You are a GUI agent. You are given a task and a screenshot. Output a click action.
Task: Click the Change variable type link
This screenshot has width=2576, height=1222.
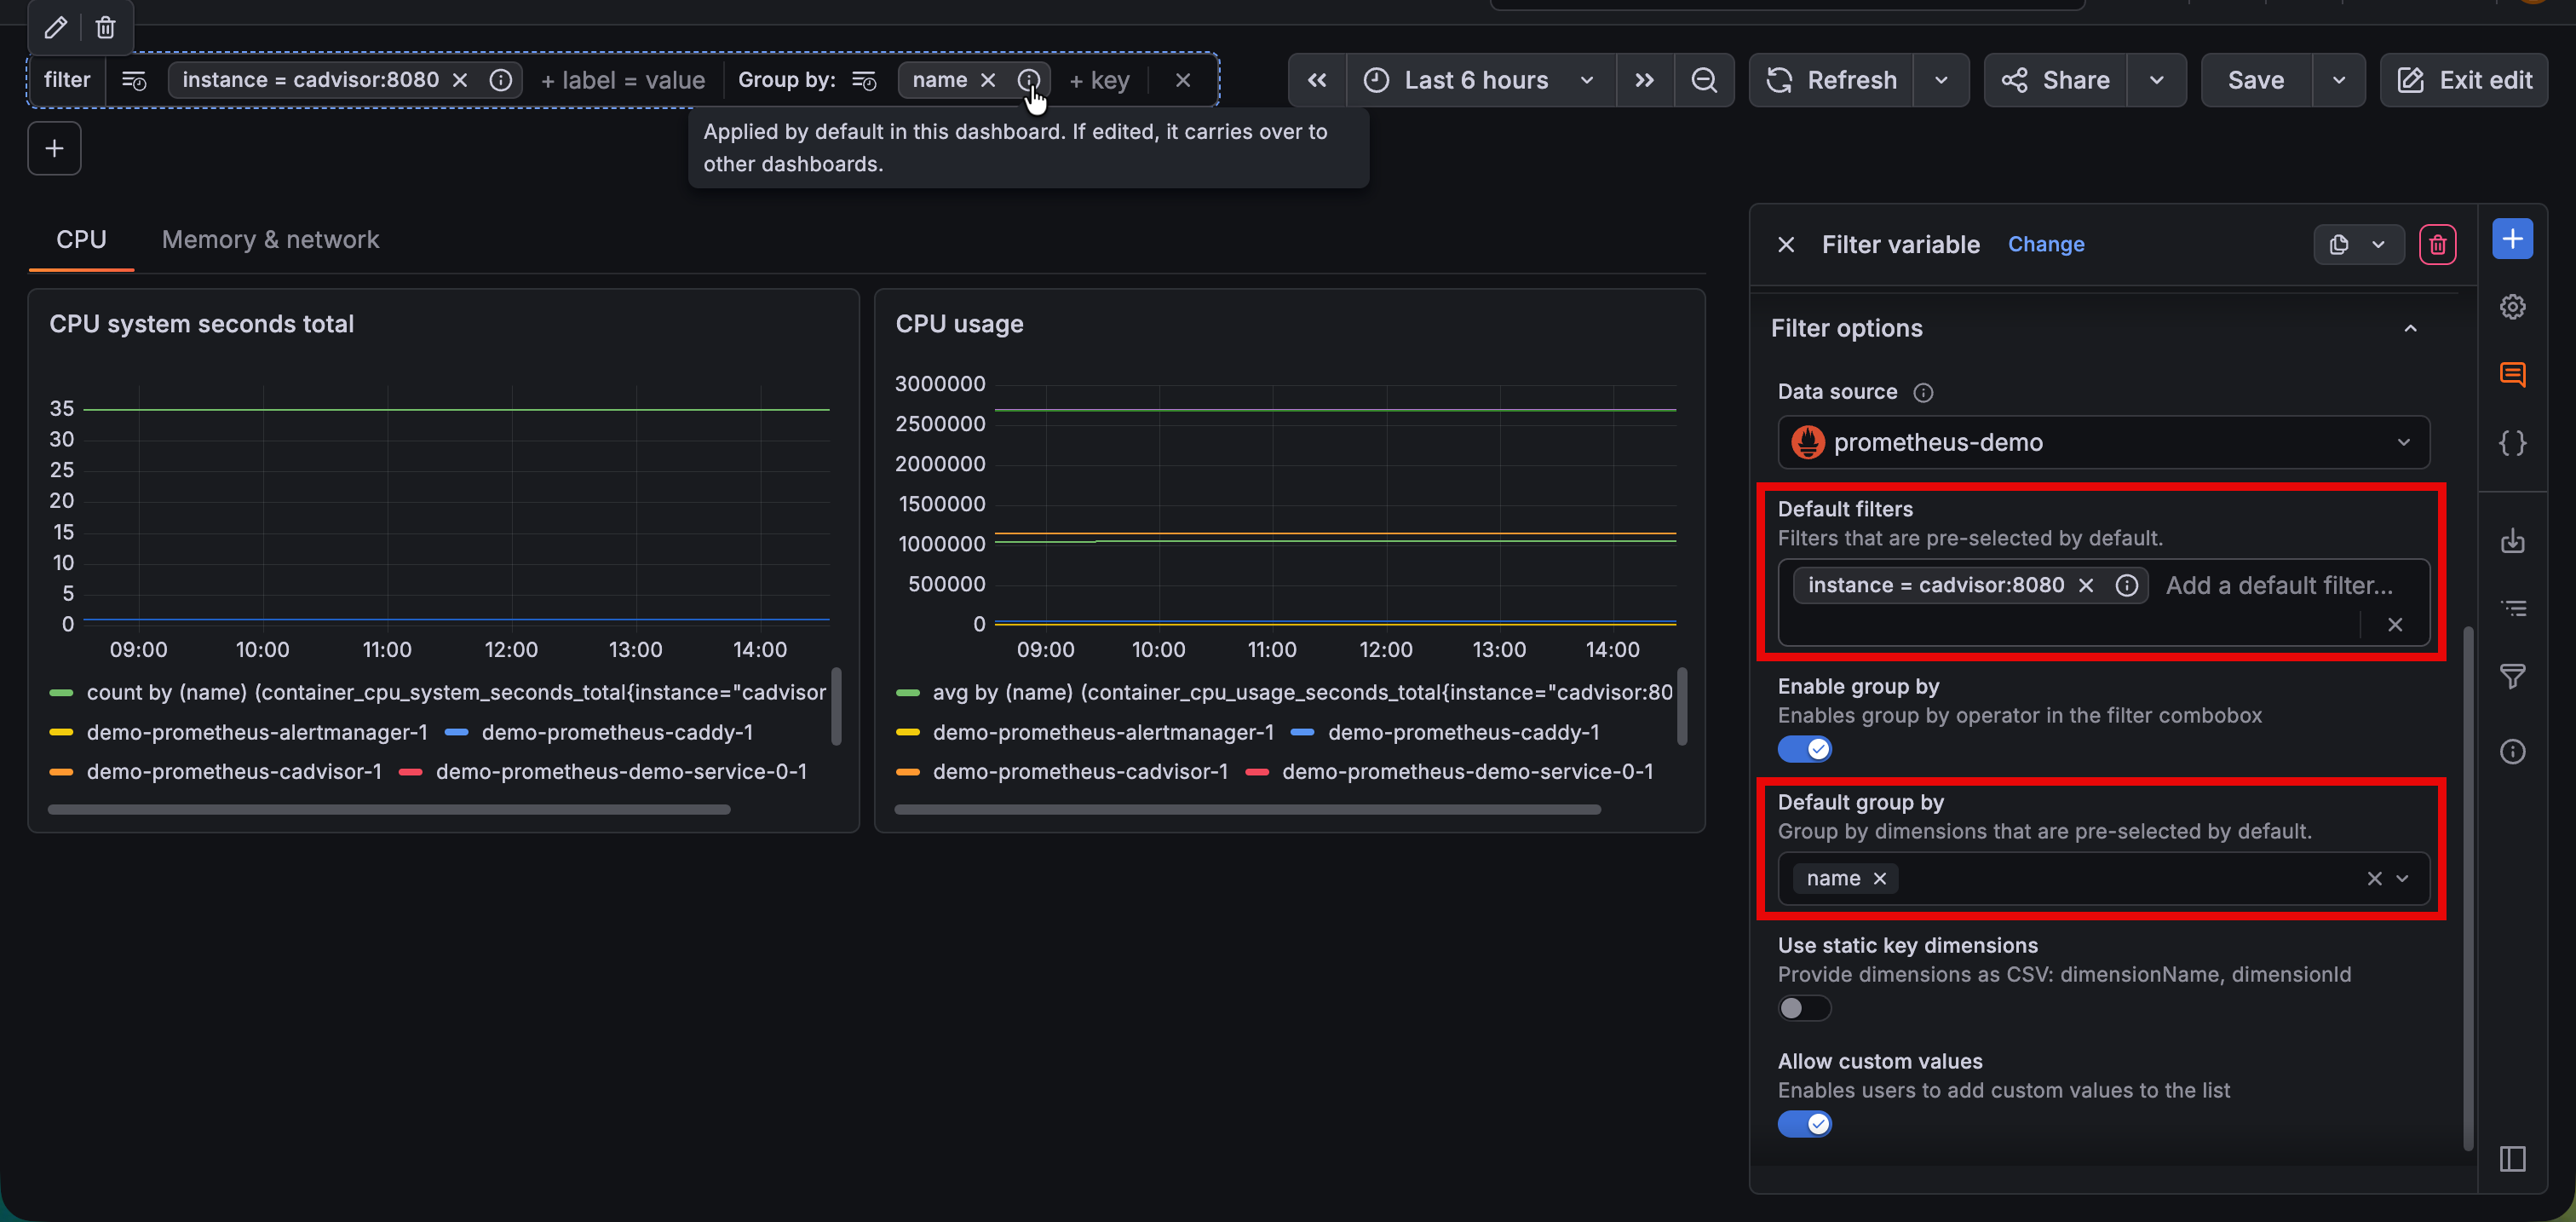click(x=2046, y=245)
